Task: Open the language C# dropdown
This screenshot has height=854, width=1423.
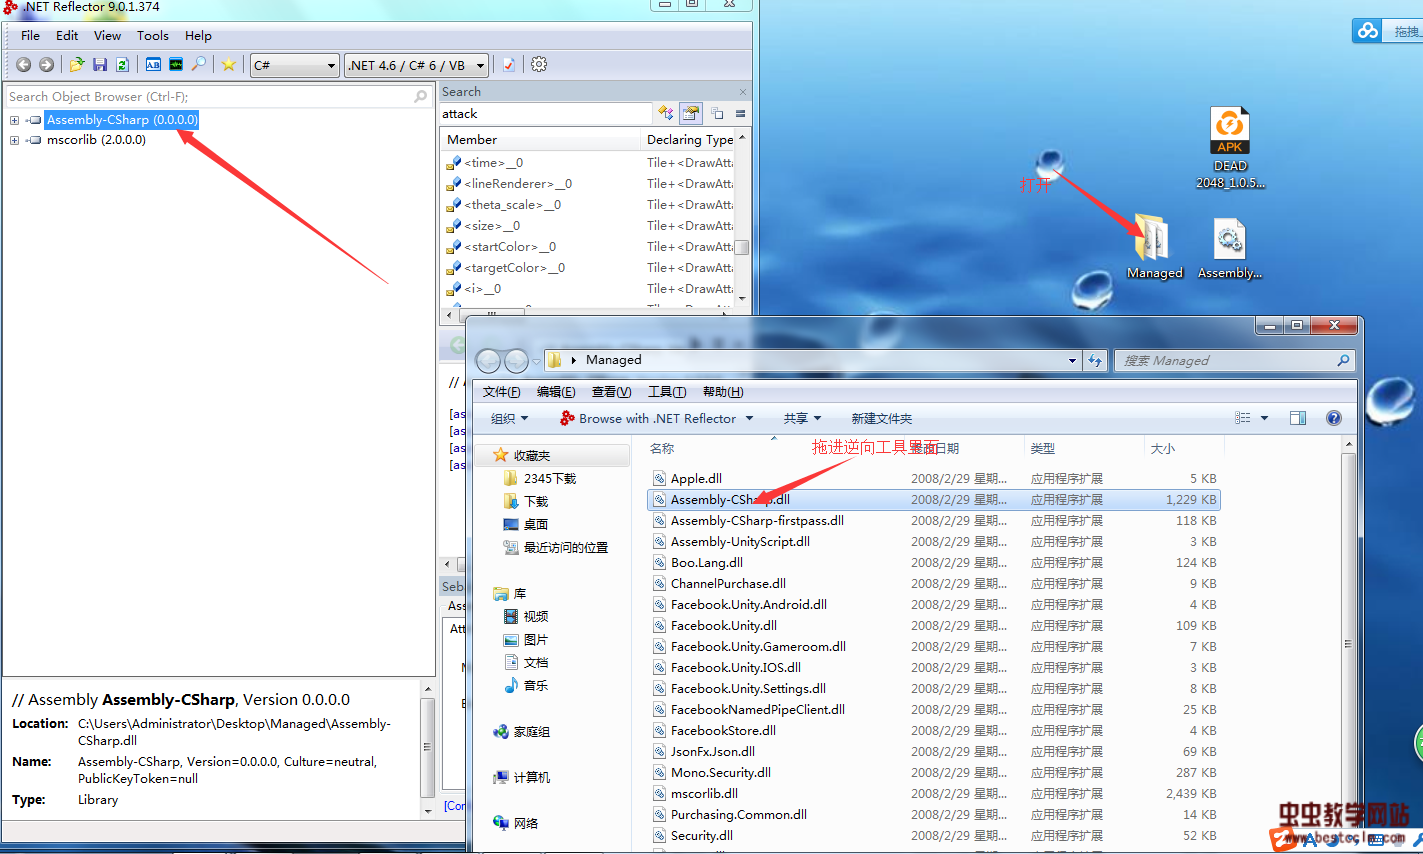Action: pos(295,65)
